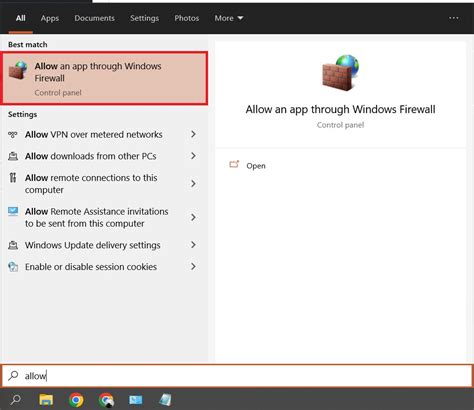Open the All search tab
The image size is (474, 410).
(20, 18)
